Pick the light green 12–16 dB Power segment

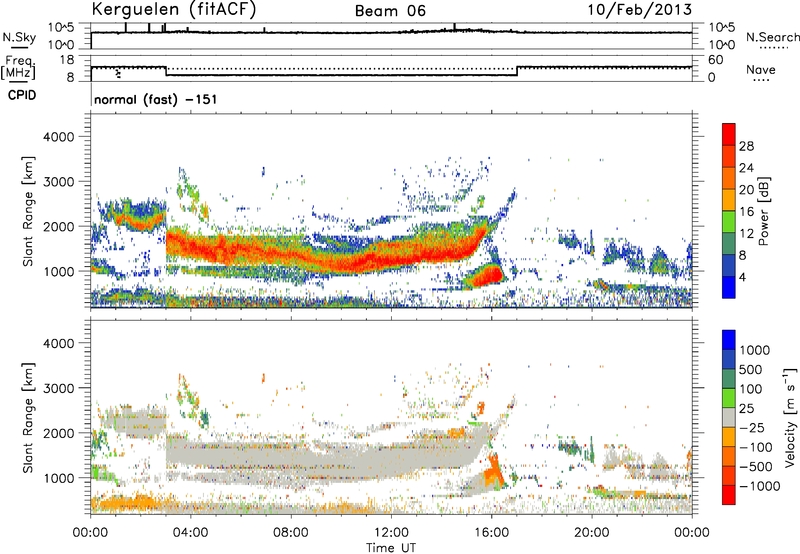[x=729, y=222]
